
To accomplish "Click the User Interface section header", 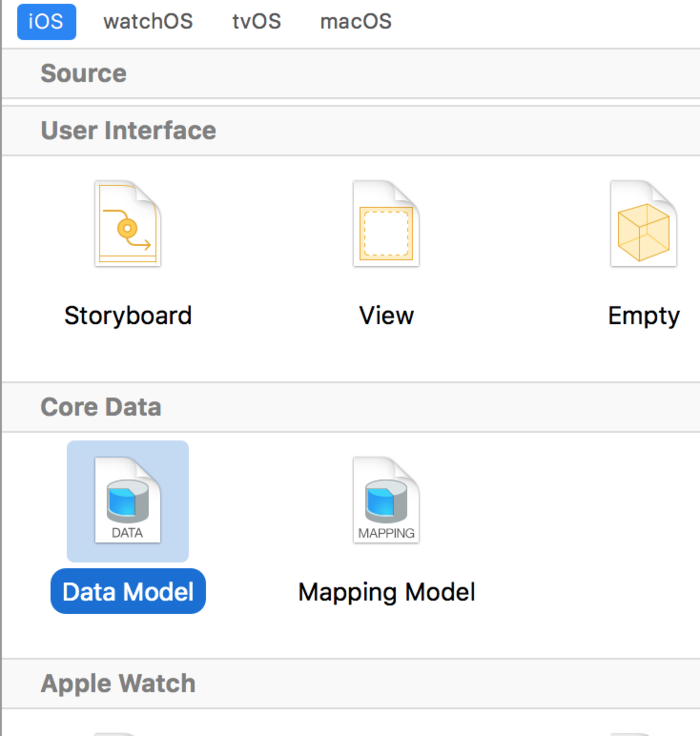I will (x=128, y=131).
